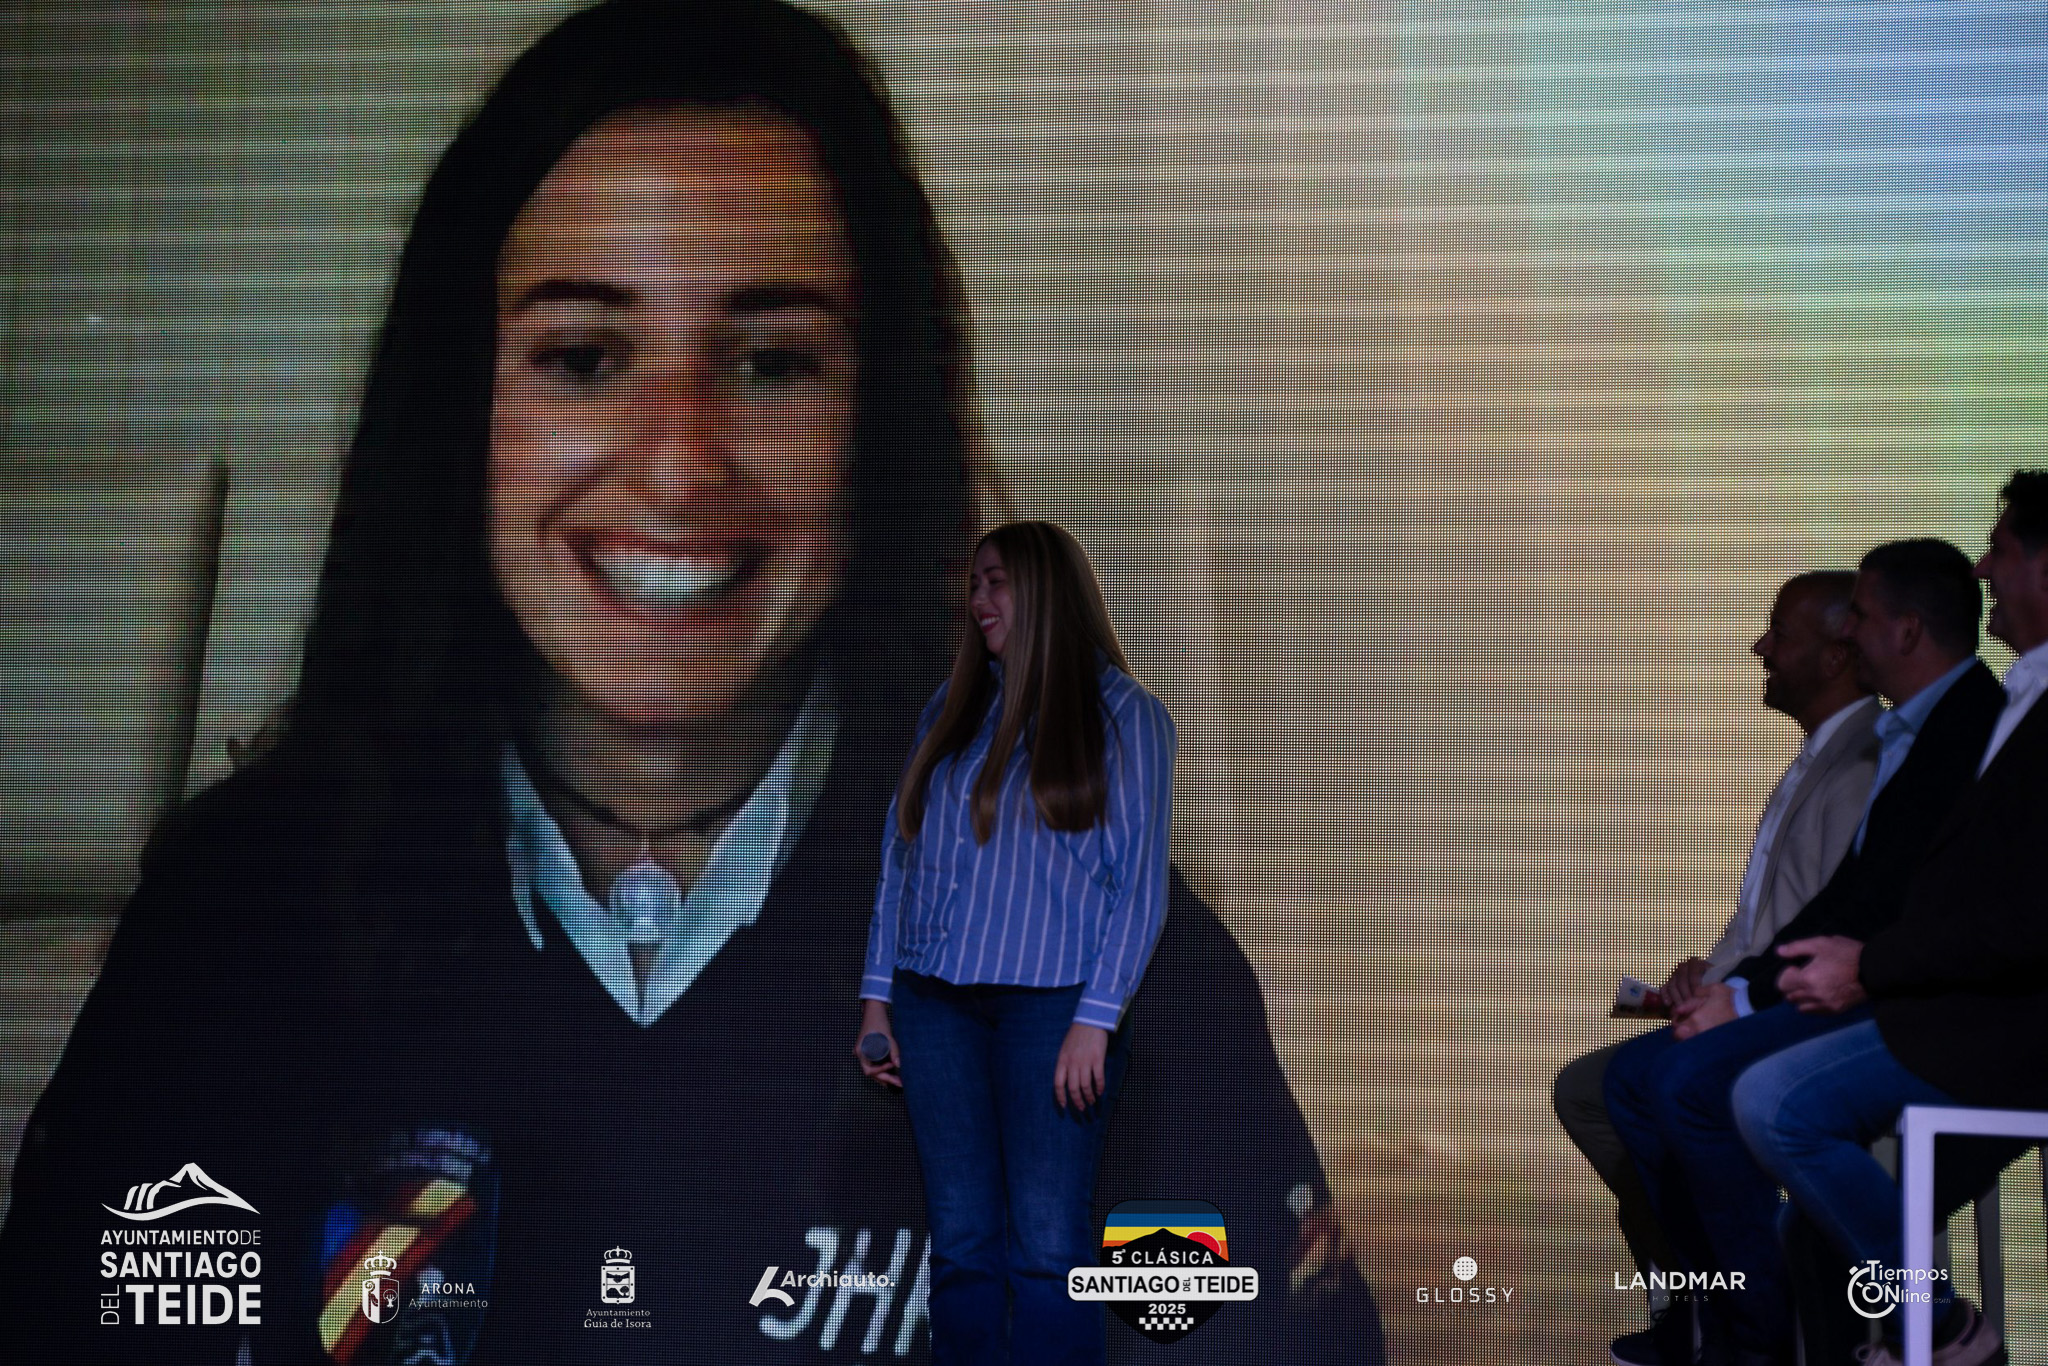
Task: Select the Landmar Hotels logo
Action: 1679,1284
